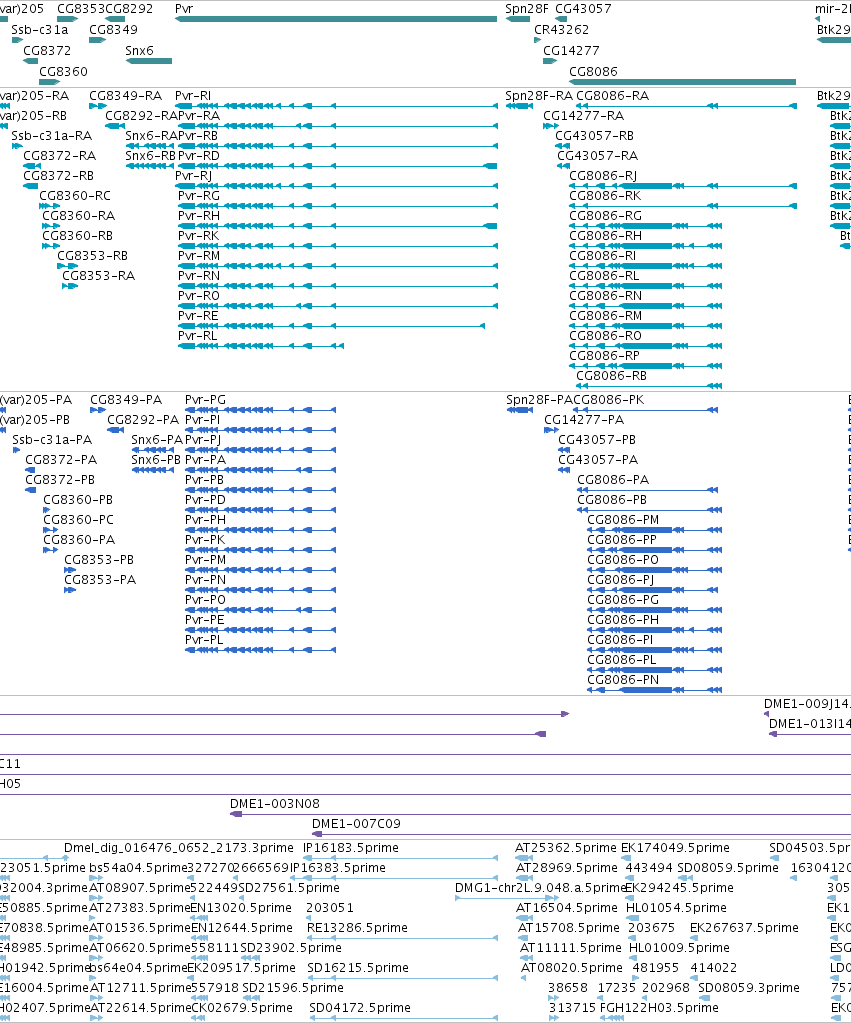Open protein CG8086-PM
The width and height of the screenshot is (851, 1023).
(x=623, y=520)
